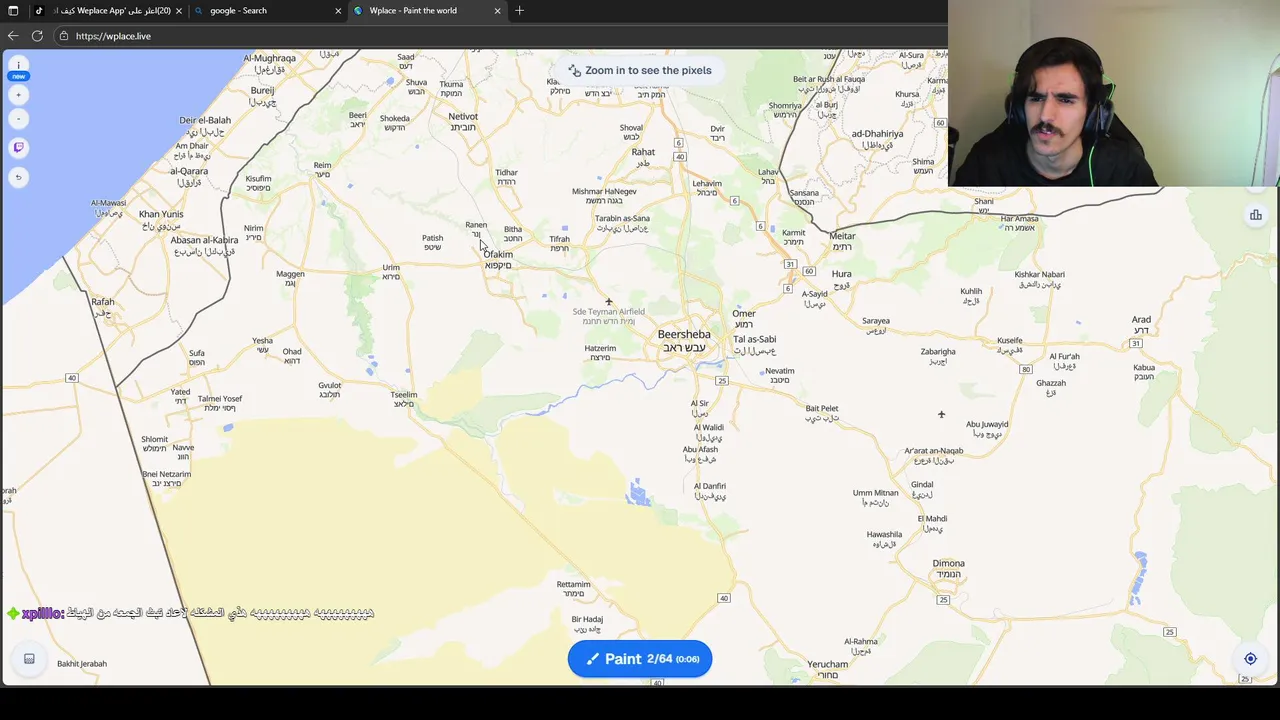Screen dimensions: 1280x720
Task: Click the Beersheba city label
Action: tap(684, 340)
